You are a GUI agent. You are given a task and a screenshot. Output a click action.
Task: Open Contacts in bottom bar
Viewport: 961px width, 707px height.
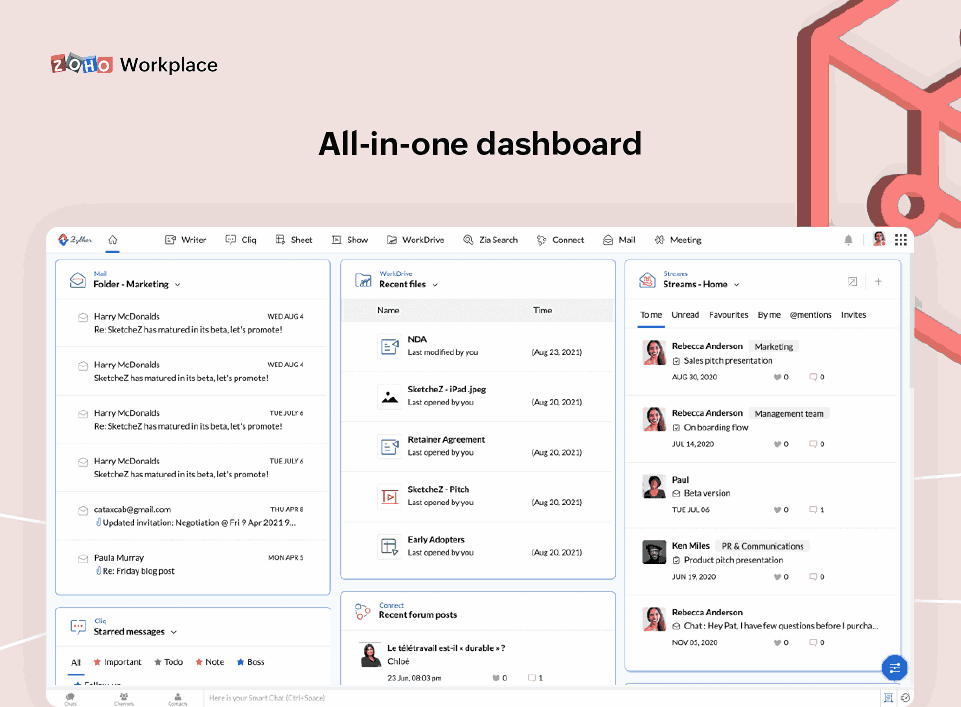178,699
